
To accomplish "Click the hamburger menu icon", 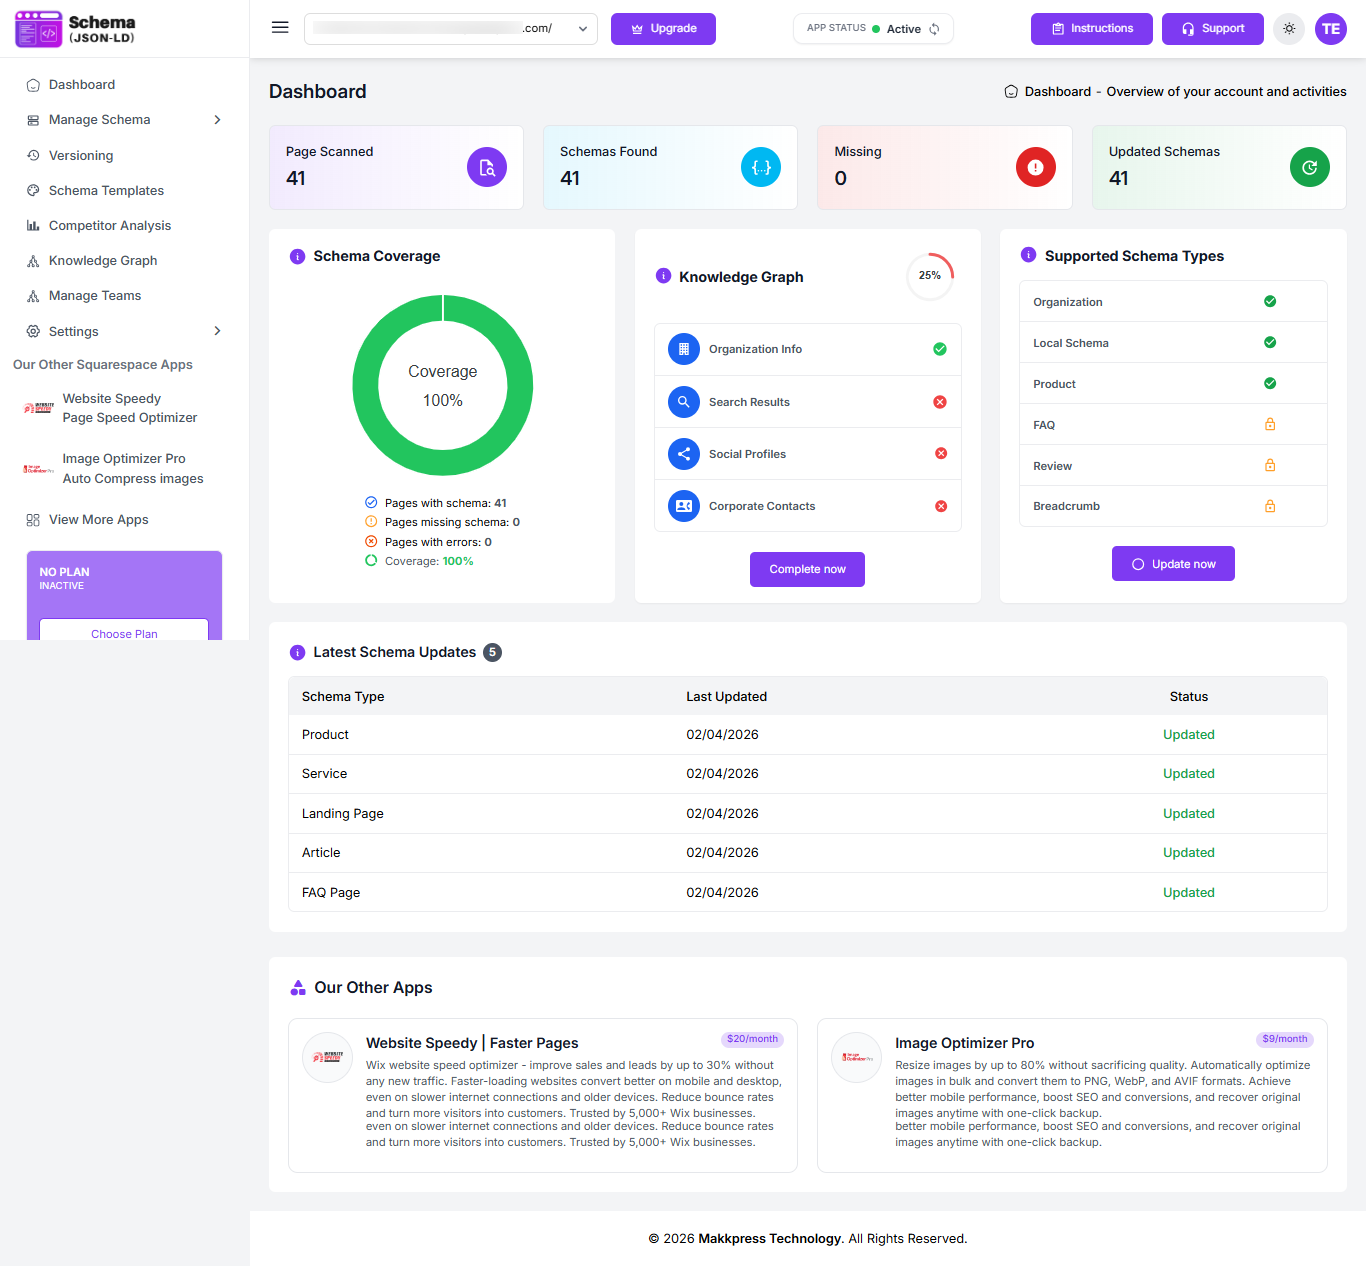I will (x=280, y=28).
